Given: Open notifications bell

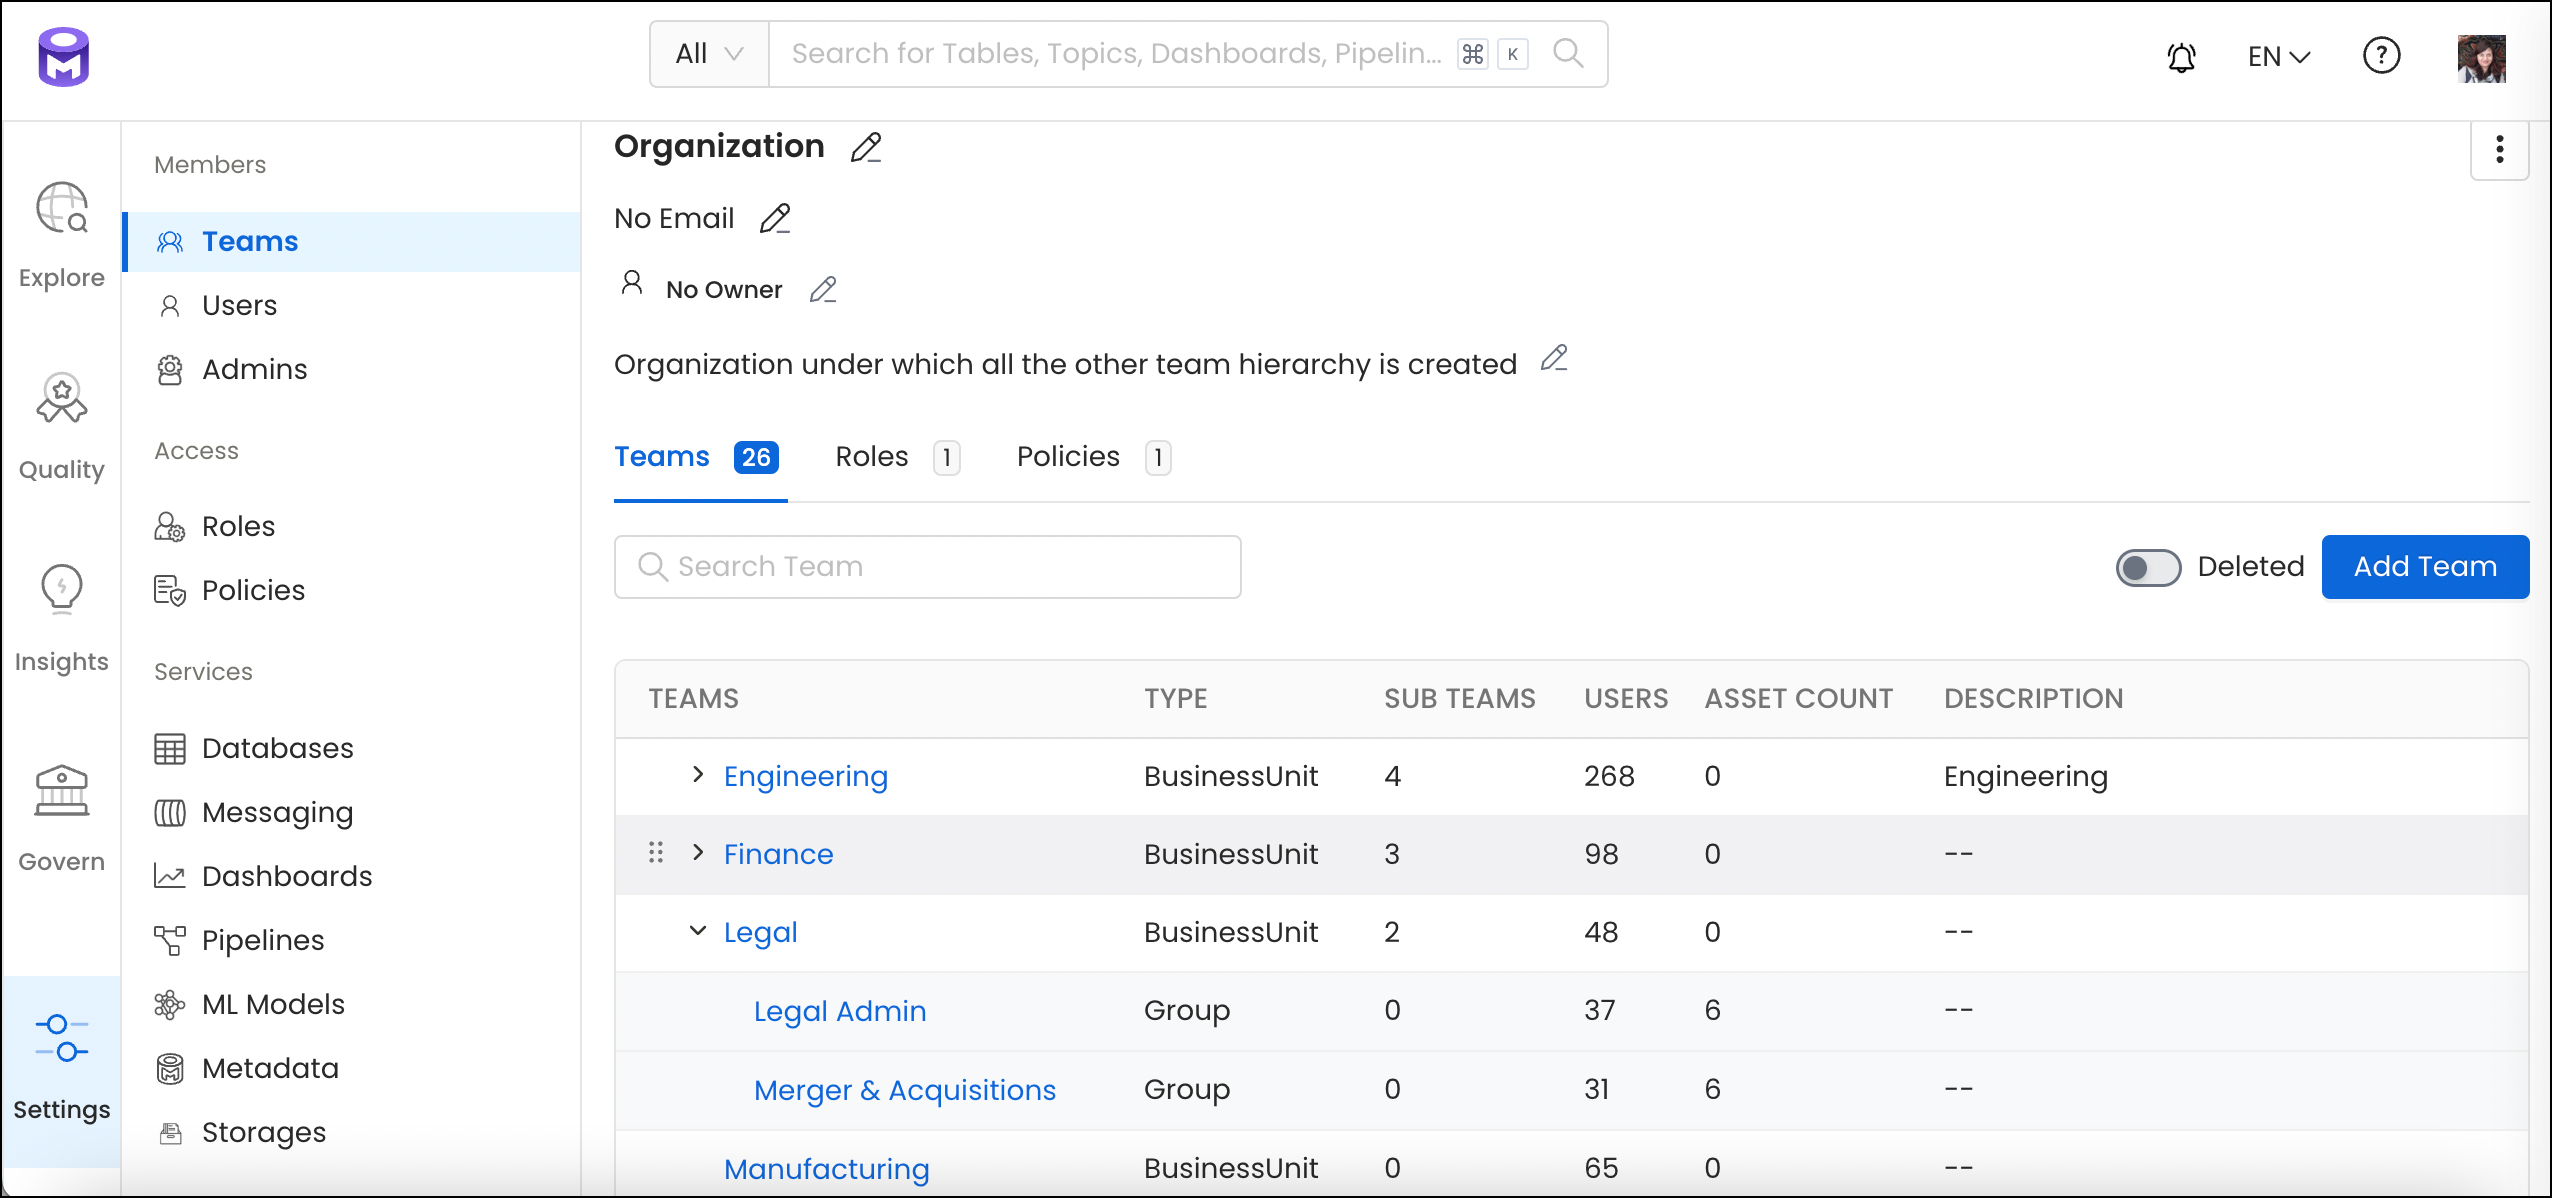Looking at the screenshot, I should [2181, 57].
